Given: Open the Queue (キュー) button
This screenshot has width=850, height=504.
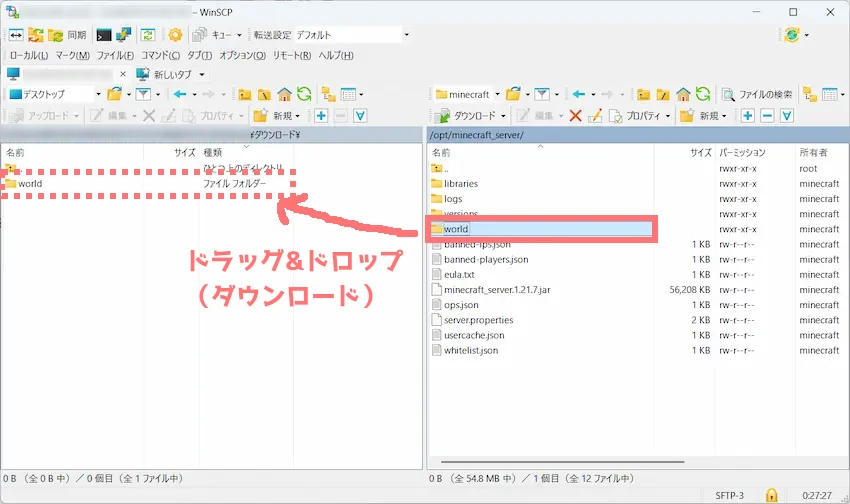Looking at the screenshot, I should [211, 35].
